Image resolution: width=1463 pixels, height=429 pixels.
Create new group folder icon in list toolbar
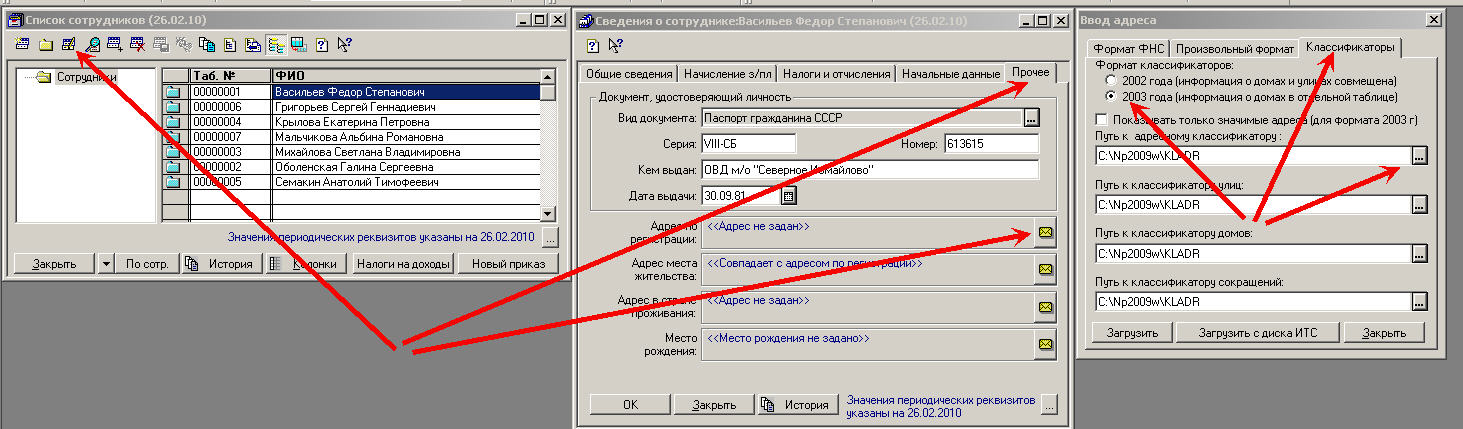pyautogui.click(x=46, y=44)
